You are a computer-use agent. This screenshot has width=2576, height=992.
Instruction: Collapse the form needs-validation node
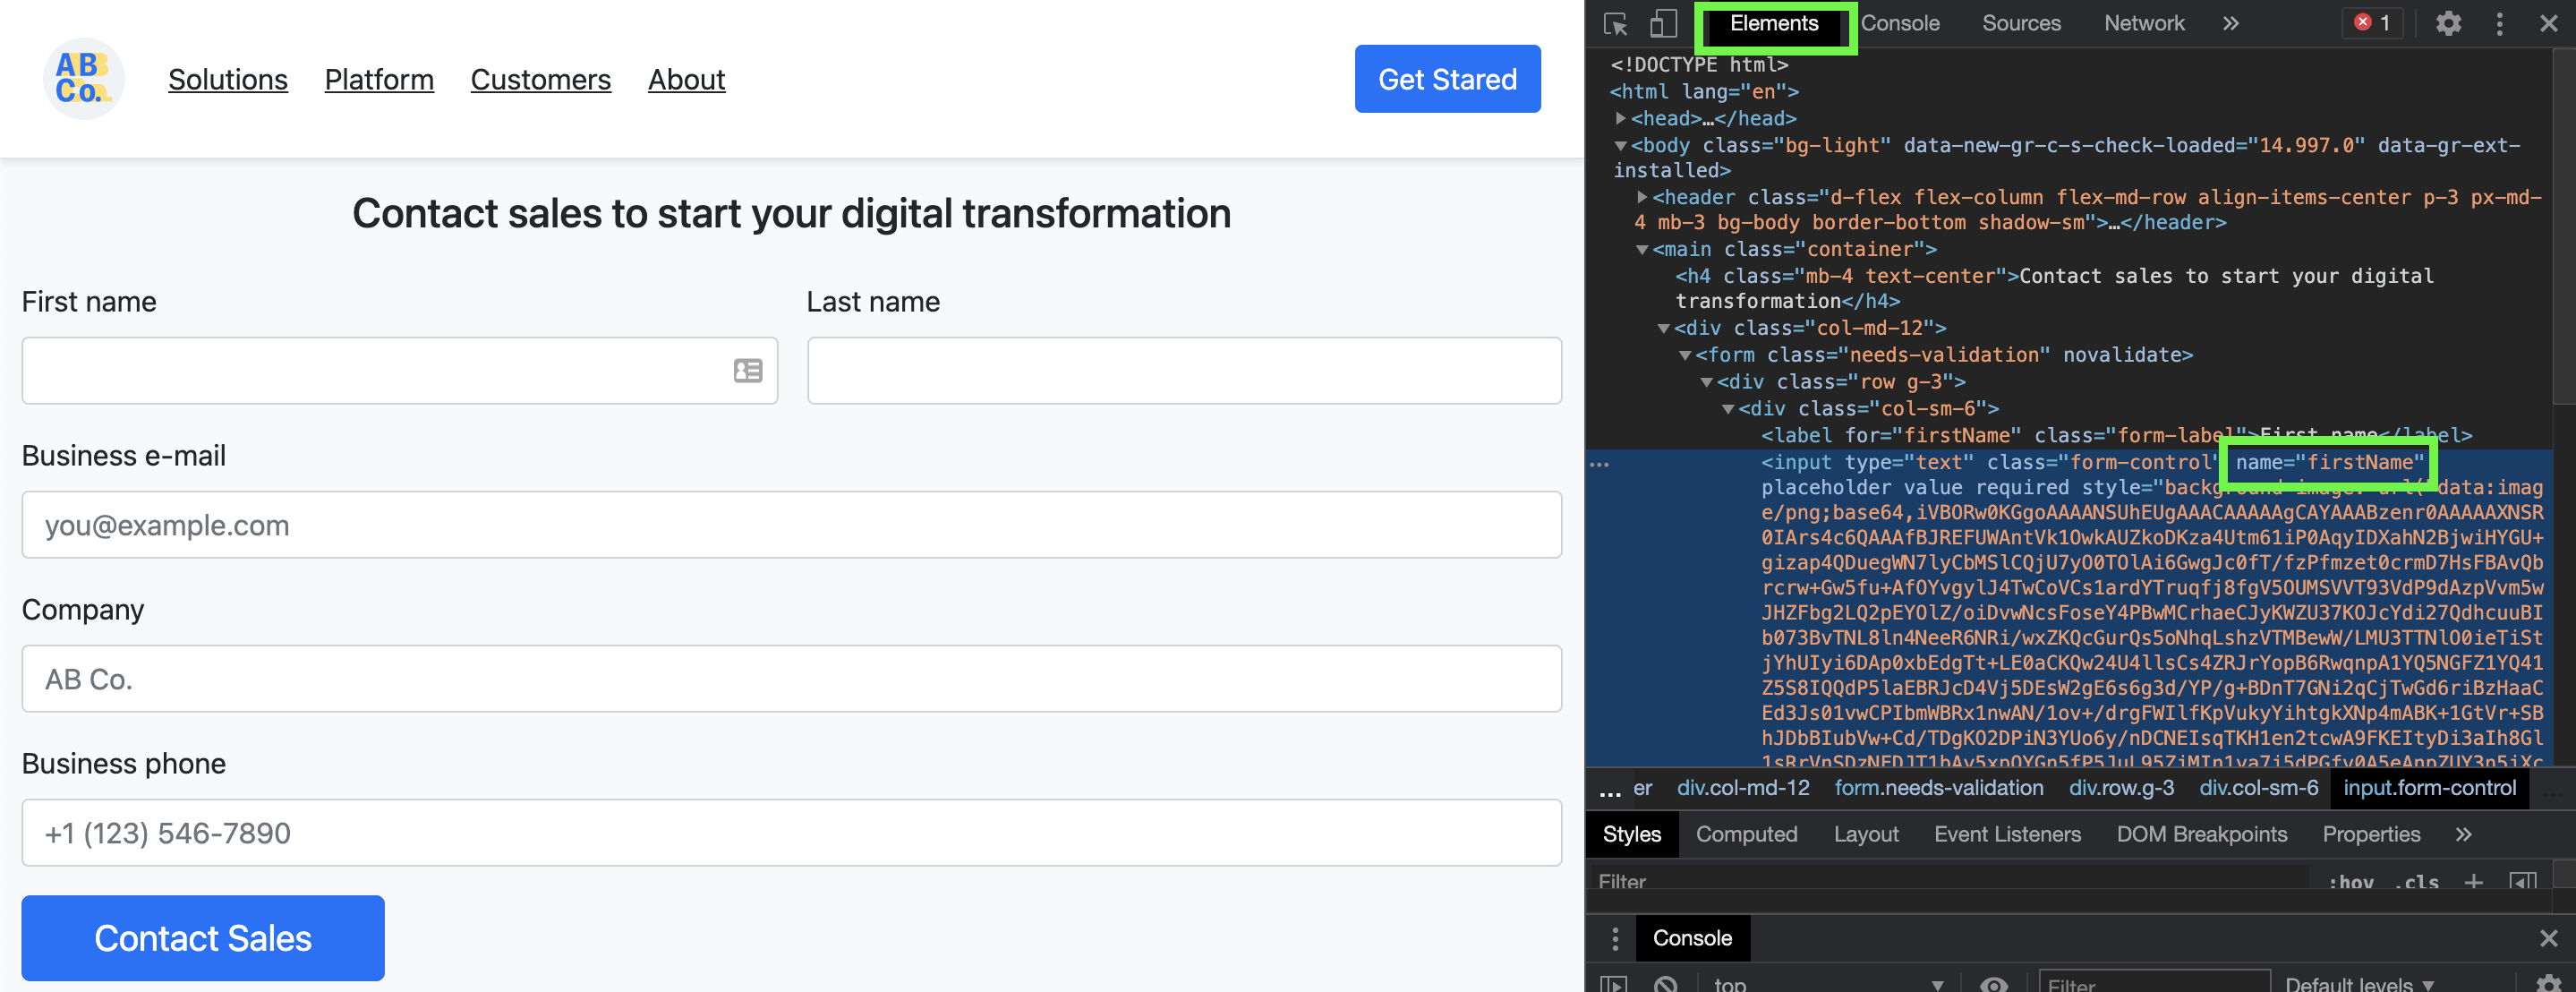click(1684, 355)
